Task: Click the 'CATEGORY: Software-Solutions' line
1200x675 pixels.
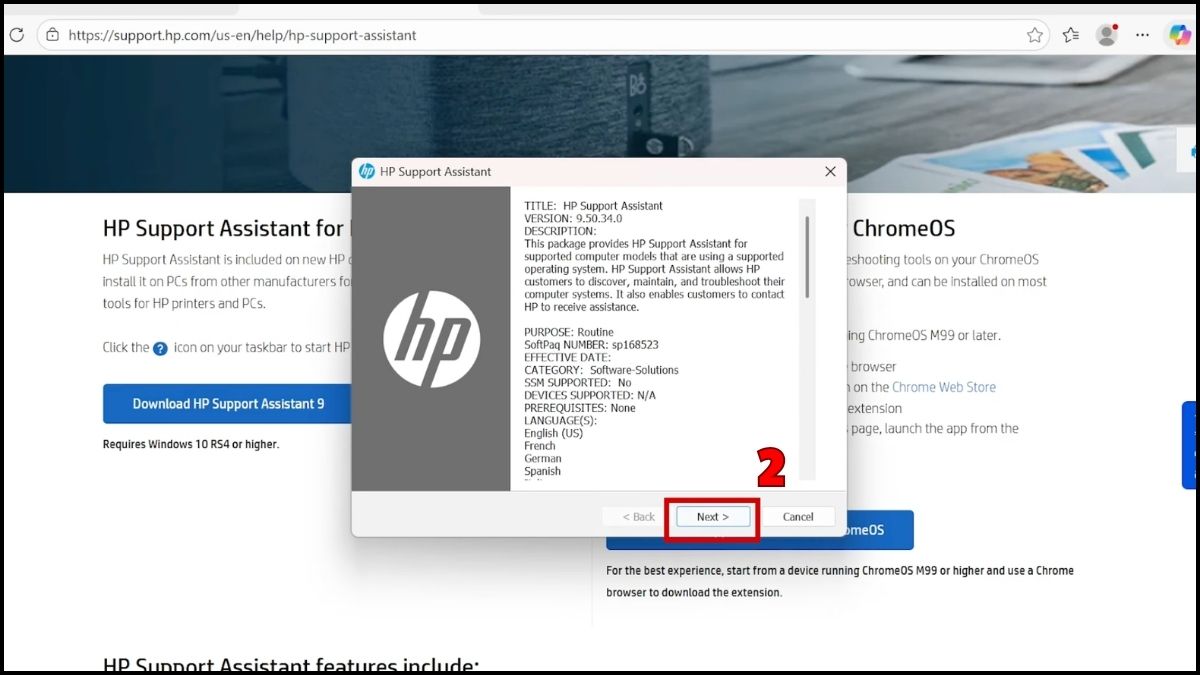Action: tap(601, 370)
